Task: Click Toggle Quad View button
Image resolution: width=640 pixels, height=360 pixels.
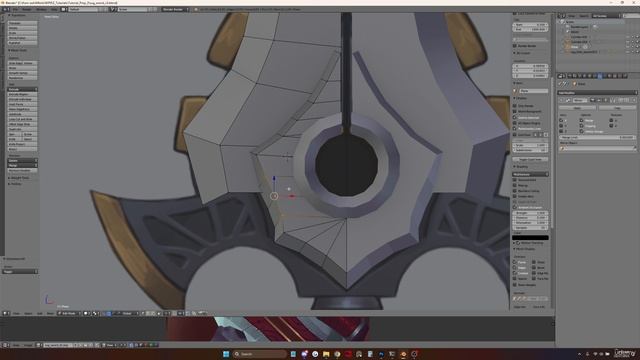Action: 530,159
